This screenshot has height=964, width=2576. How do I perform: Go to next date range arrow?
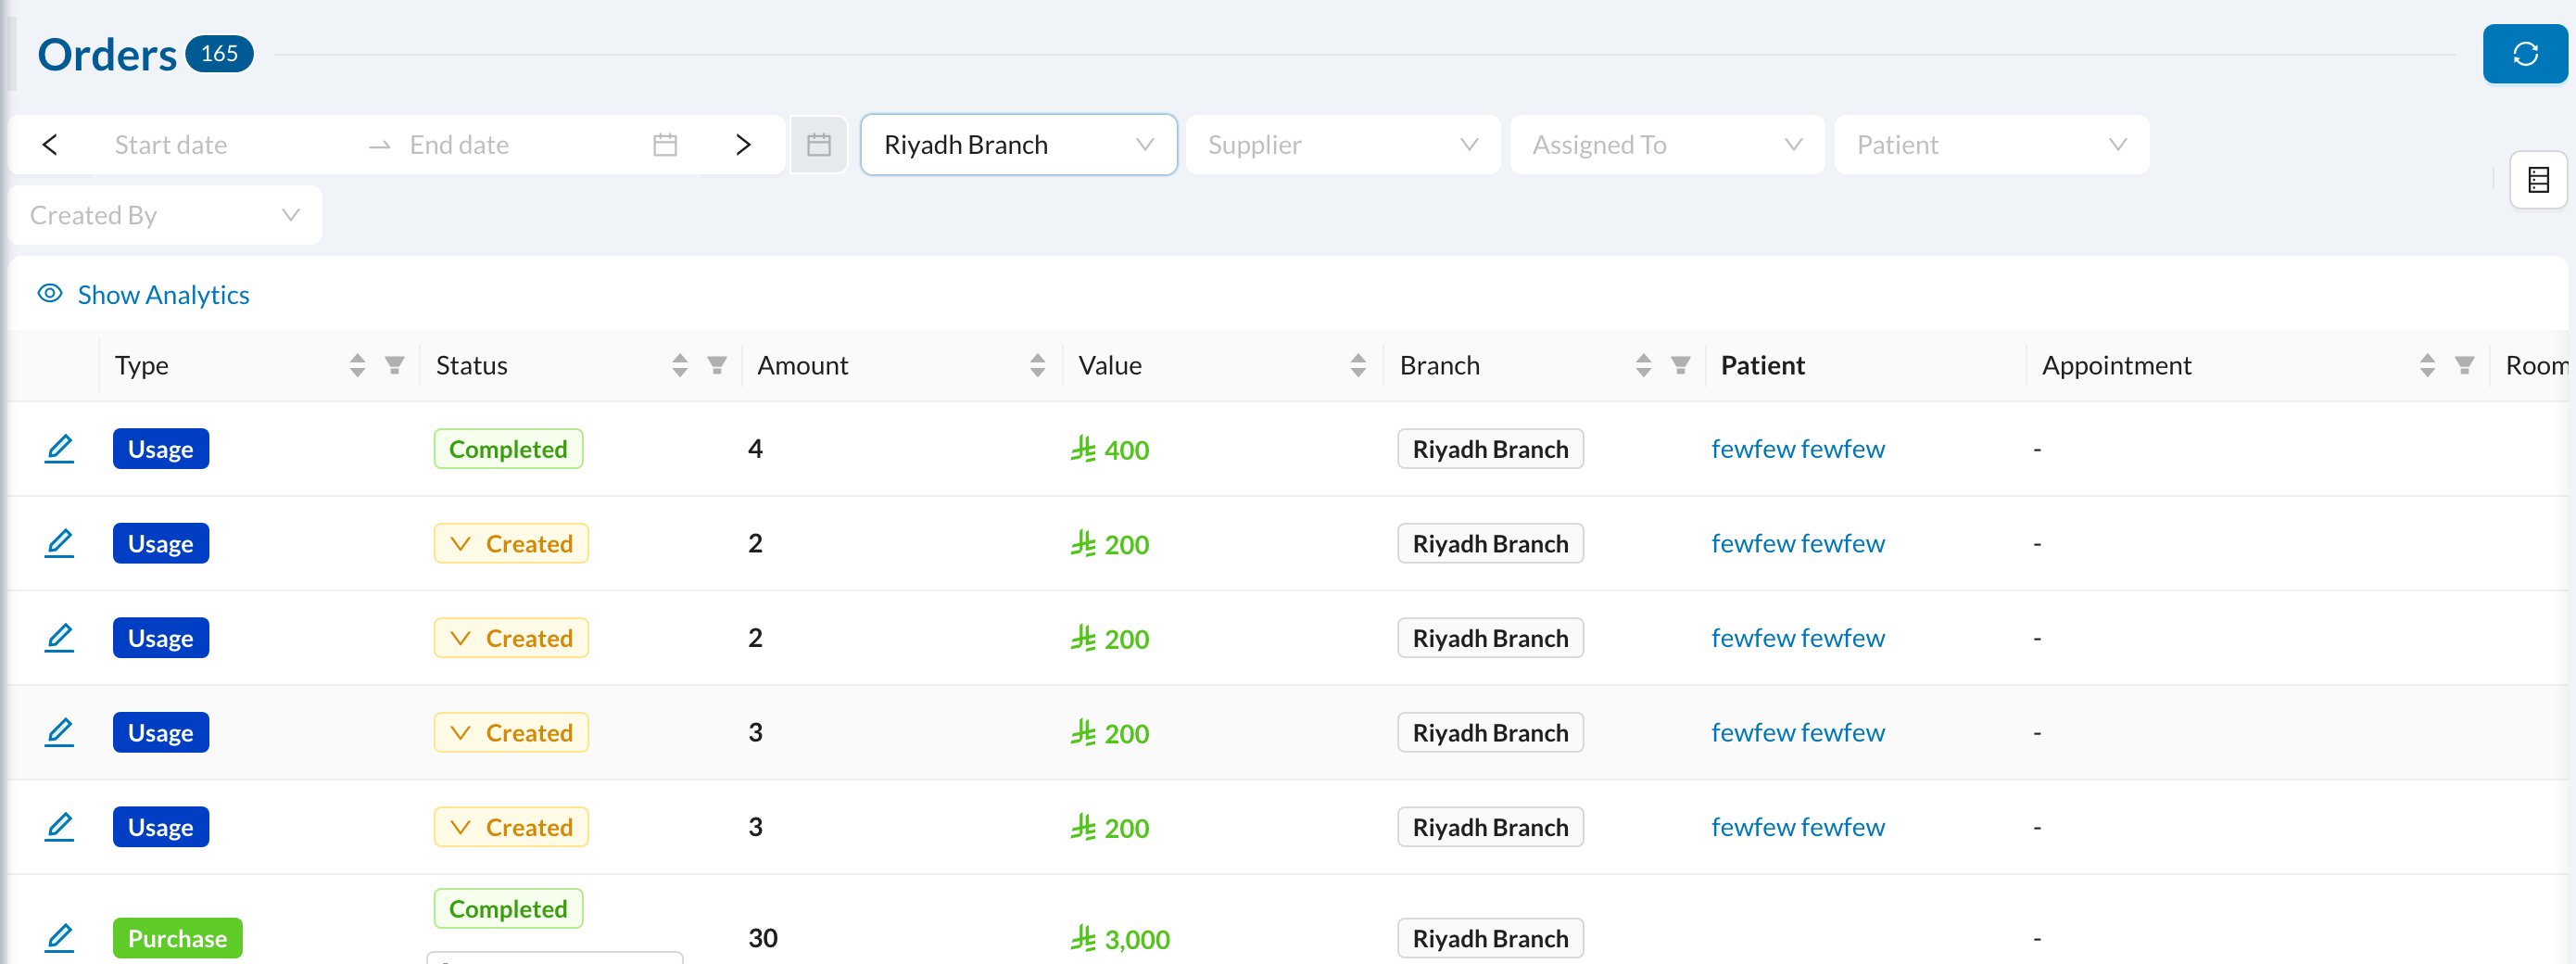742,145
